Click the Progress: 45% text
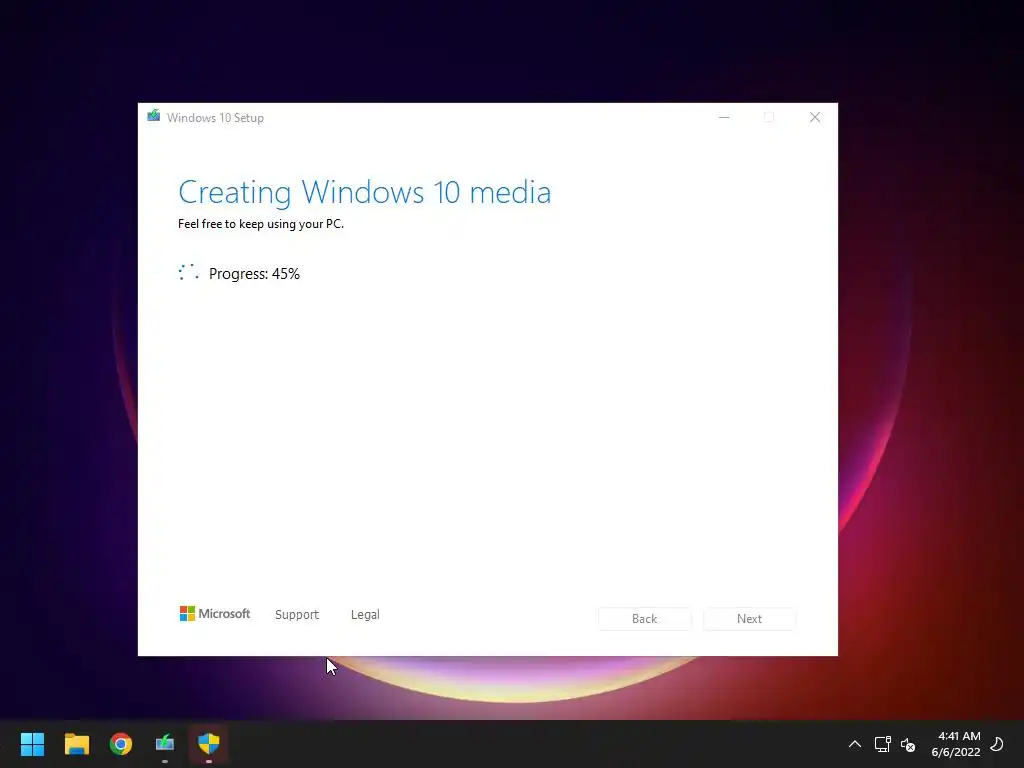The image size is (1024, 768). coord(254,274)
